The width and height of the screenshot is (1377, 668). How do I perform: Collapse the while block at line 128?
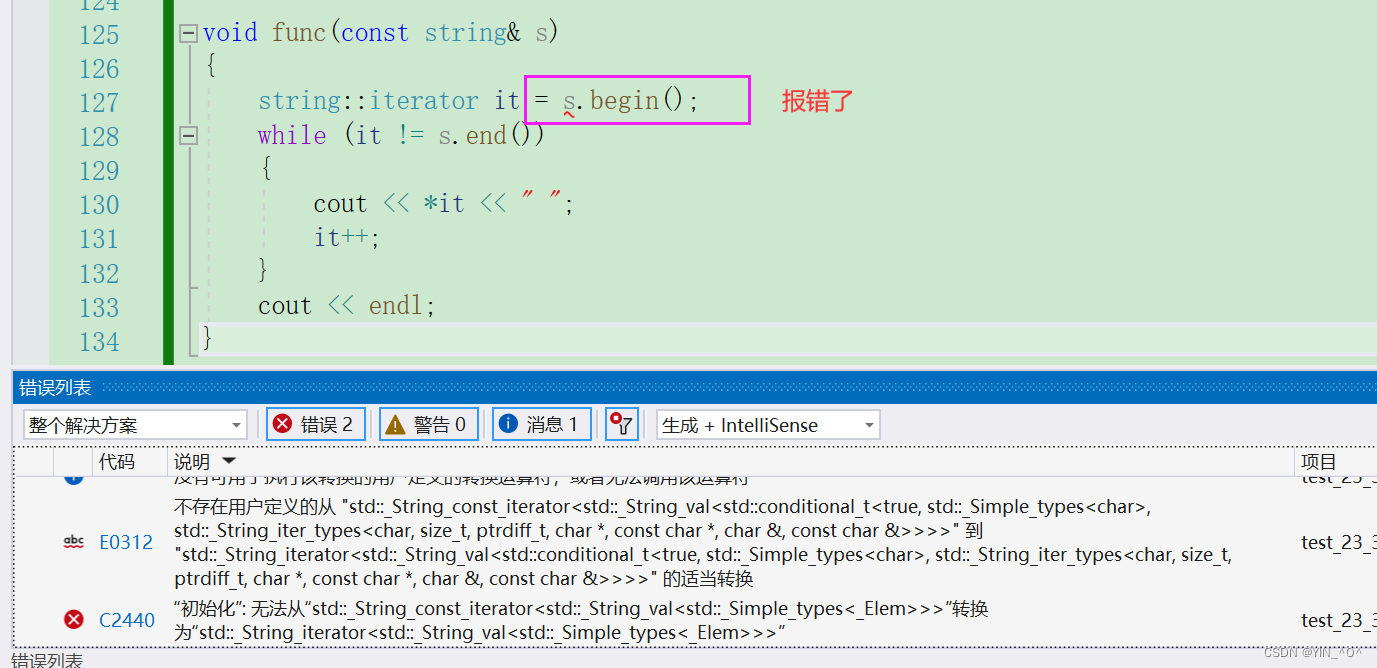click(x=188, y=135)
